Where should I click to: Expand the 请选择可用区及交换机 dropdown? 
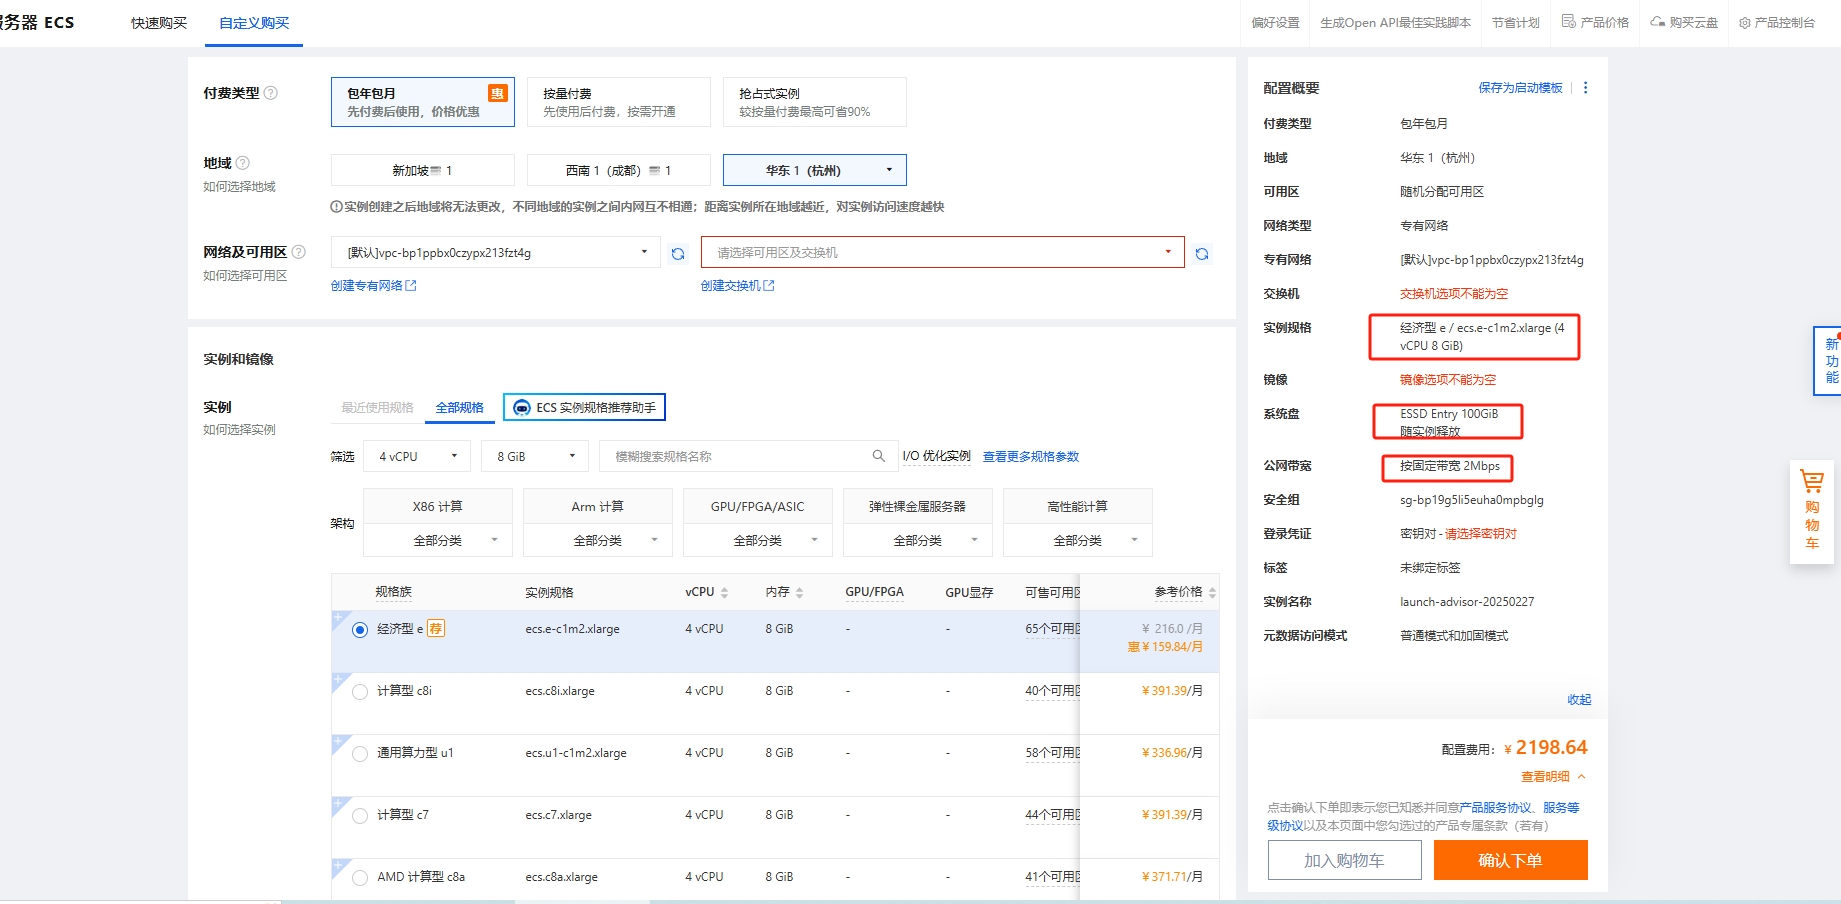pos(943,252)
